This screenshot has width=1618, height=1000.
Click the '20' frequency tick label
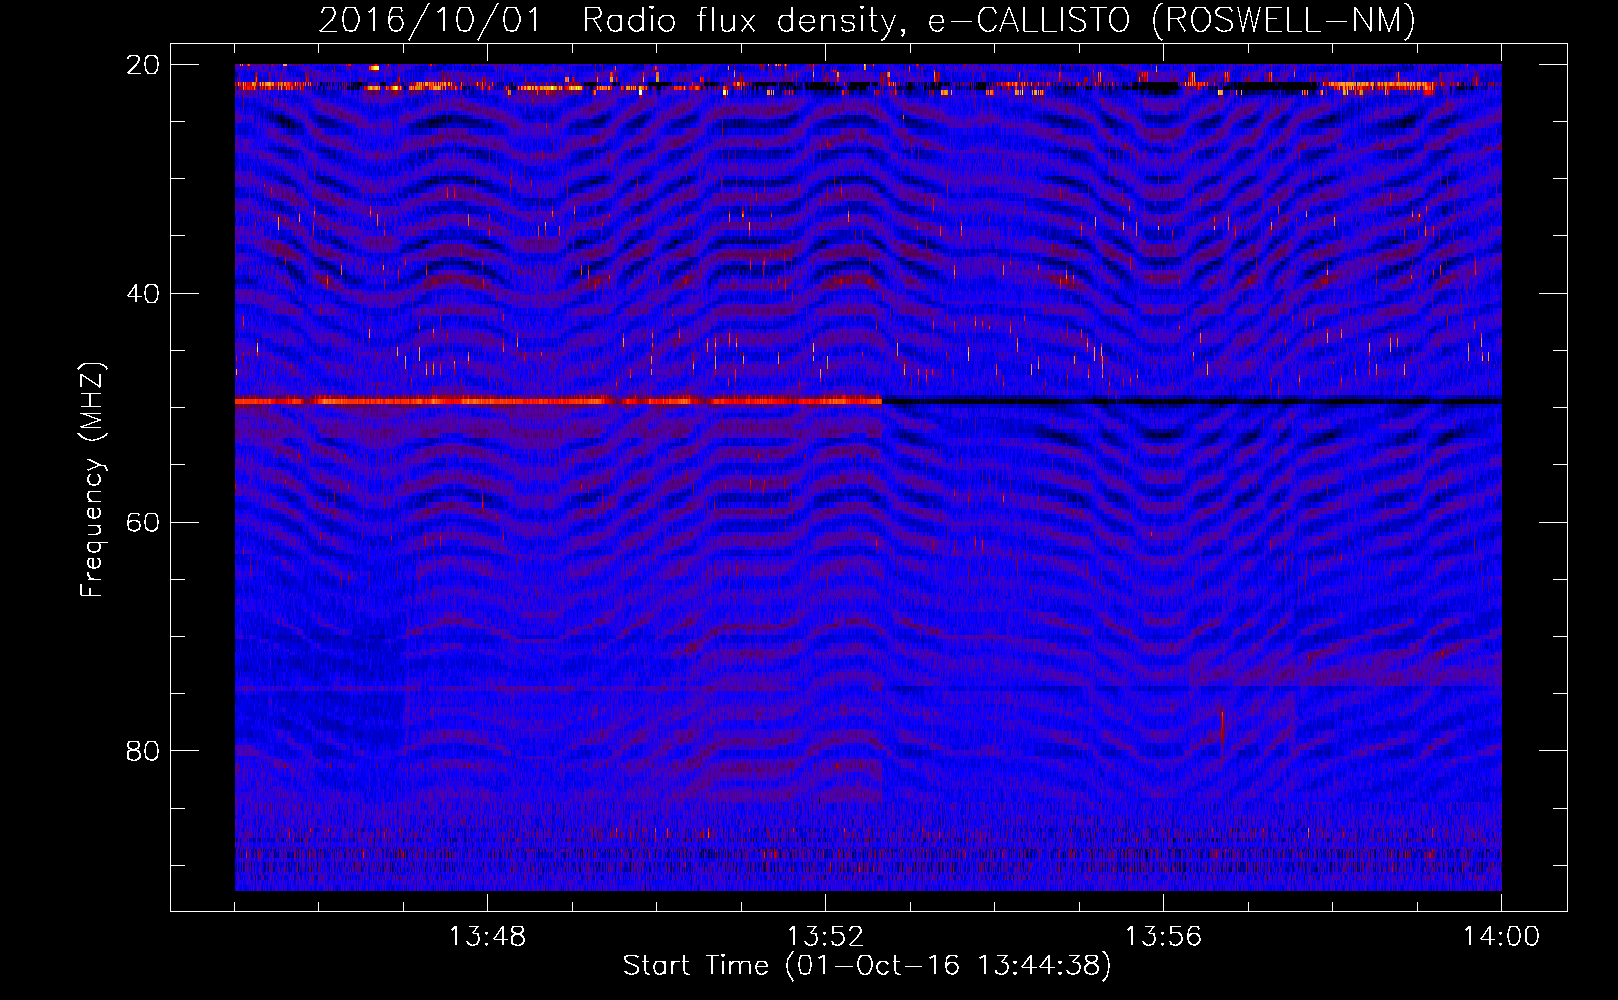click(143, 65)
